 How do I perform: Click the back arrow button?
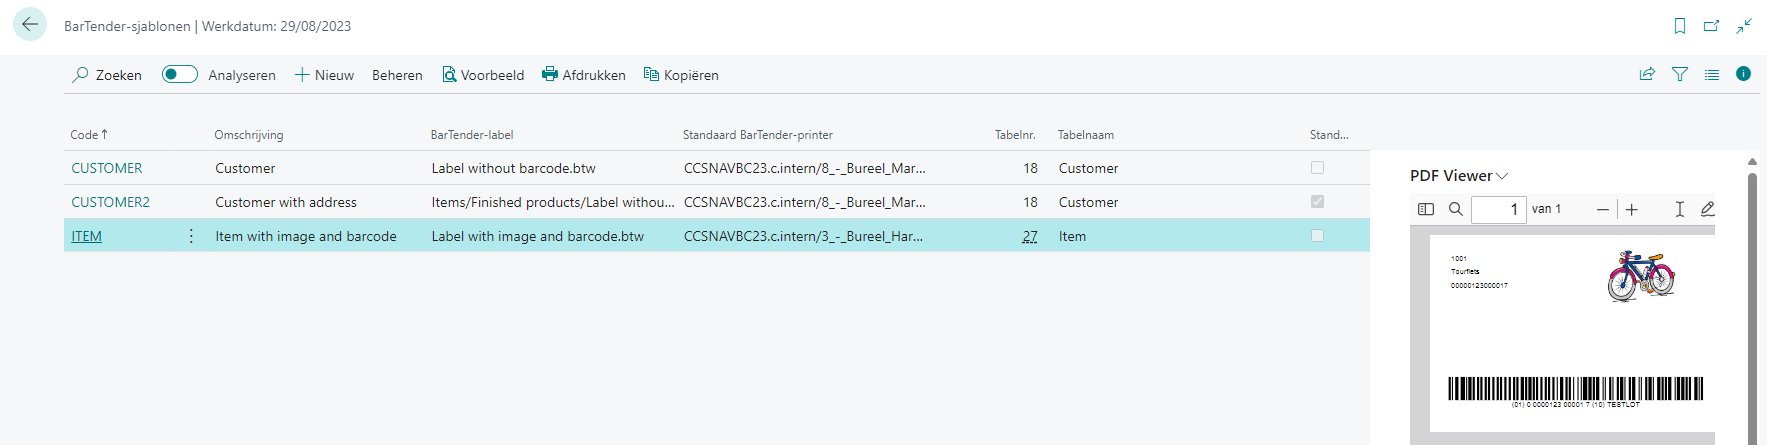click(30, 25)
